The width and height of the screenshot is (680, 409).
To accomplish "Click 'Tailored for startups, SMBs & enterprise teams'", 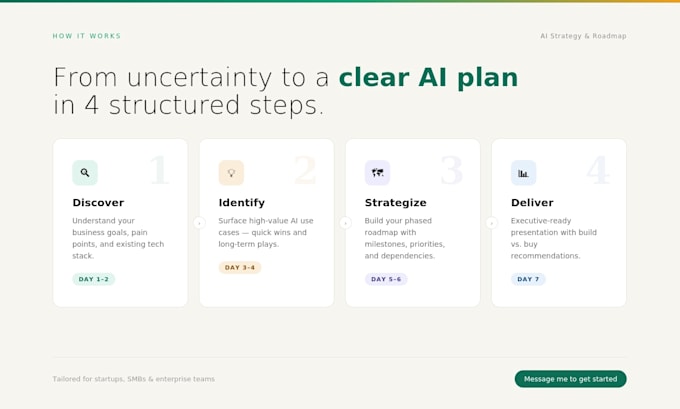I will point(134,379).
